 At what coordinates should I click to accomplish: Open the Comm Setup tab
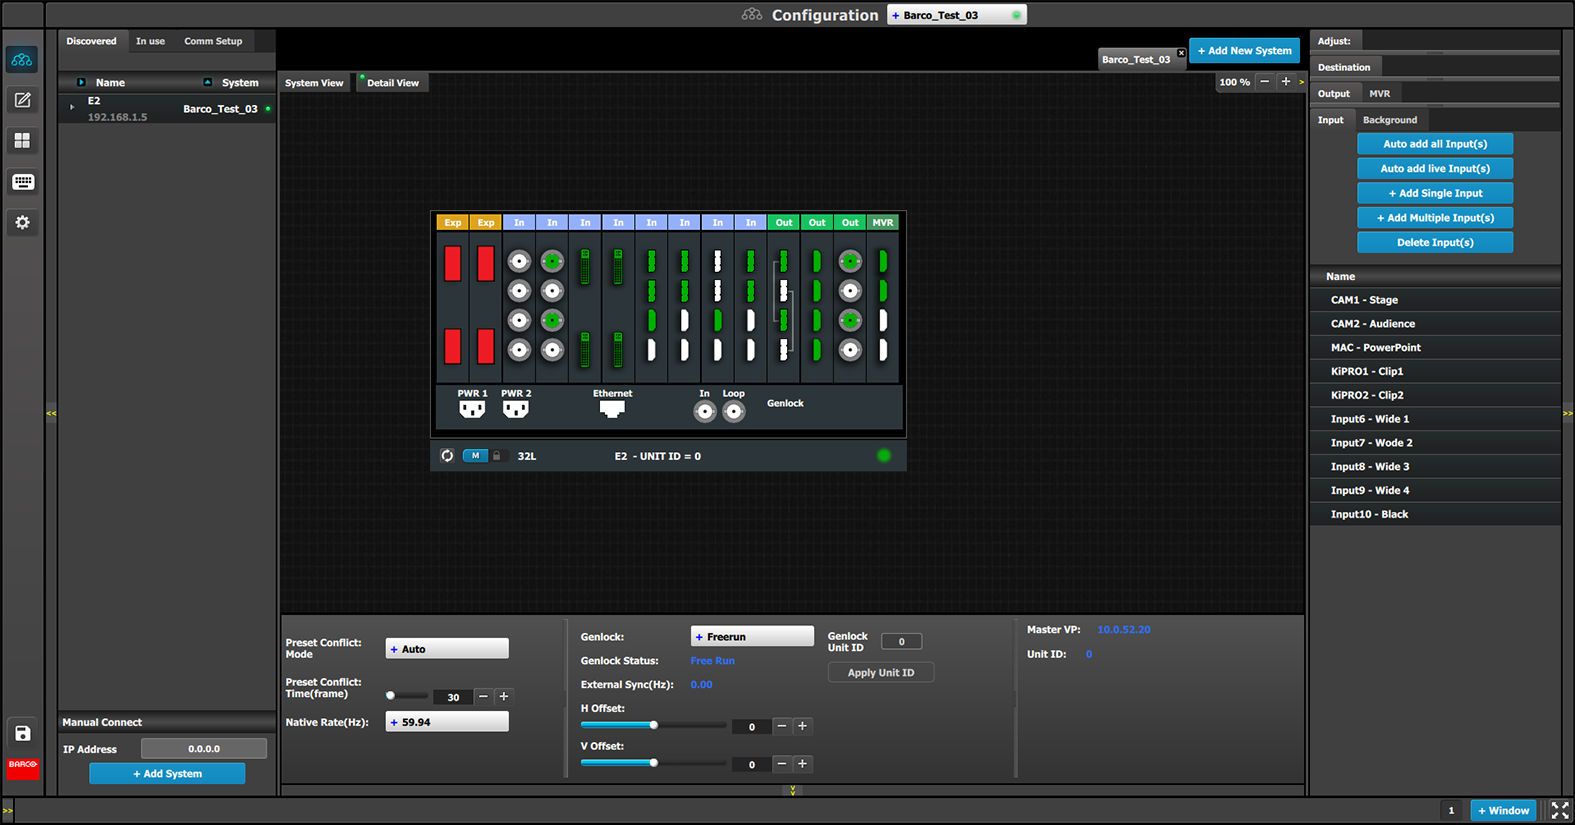(213, 41)
